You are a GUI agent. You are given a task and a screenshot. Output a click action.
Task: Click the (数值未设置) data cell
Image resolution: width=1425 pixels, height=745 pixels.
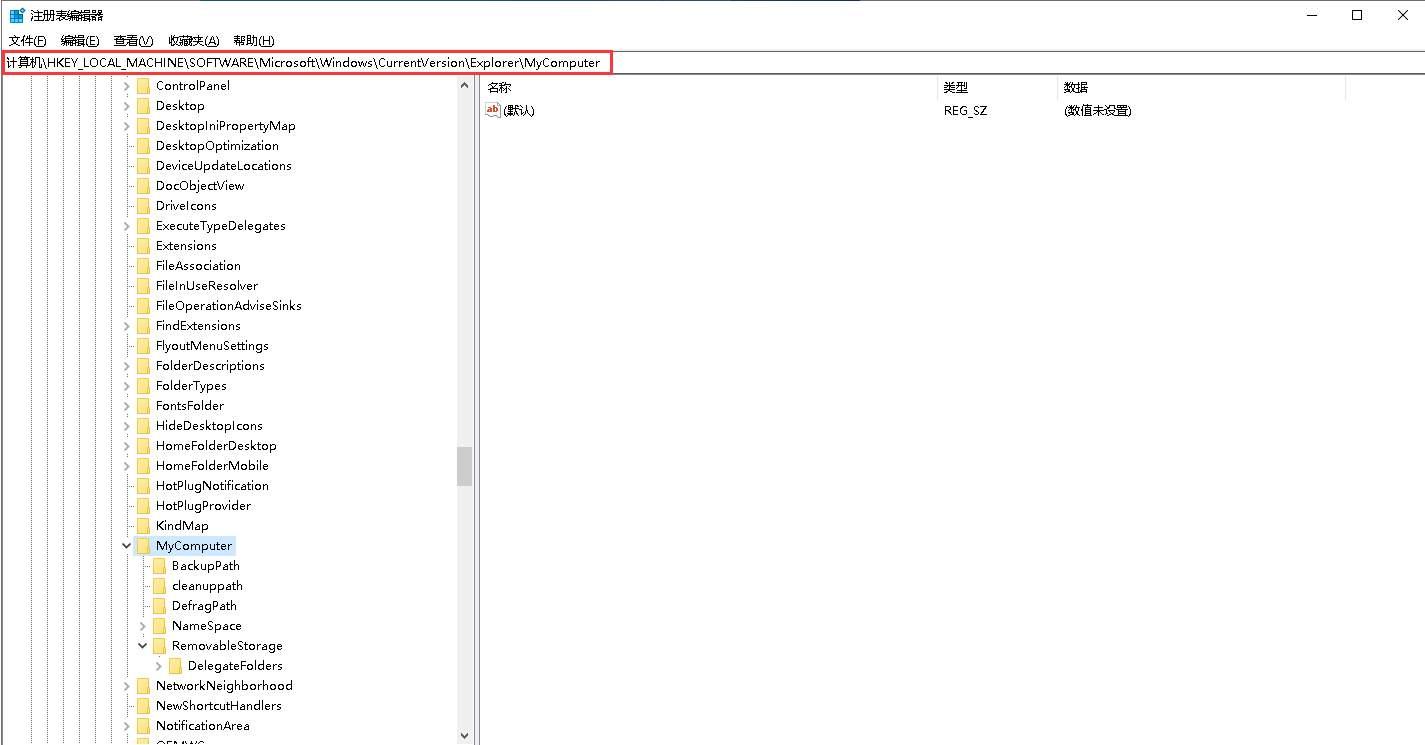click(x=1097, y=111)
